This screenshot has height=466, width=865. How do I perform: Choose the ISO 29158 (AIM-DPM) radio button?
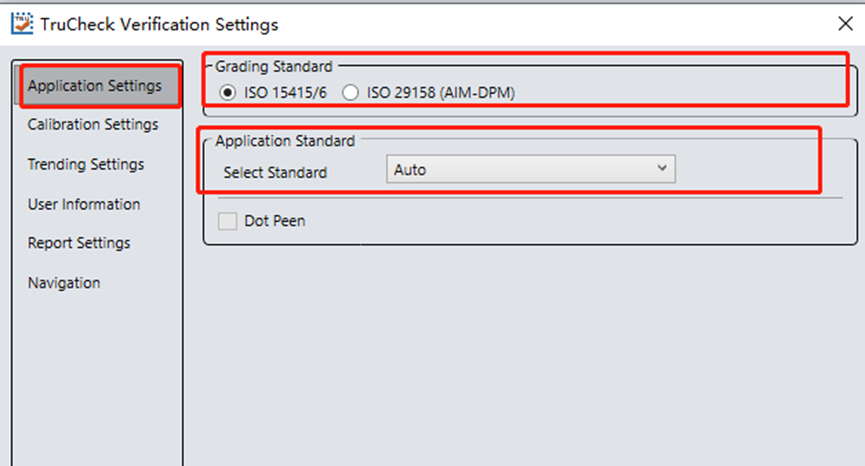click(x=350, y=93)
